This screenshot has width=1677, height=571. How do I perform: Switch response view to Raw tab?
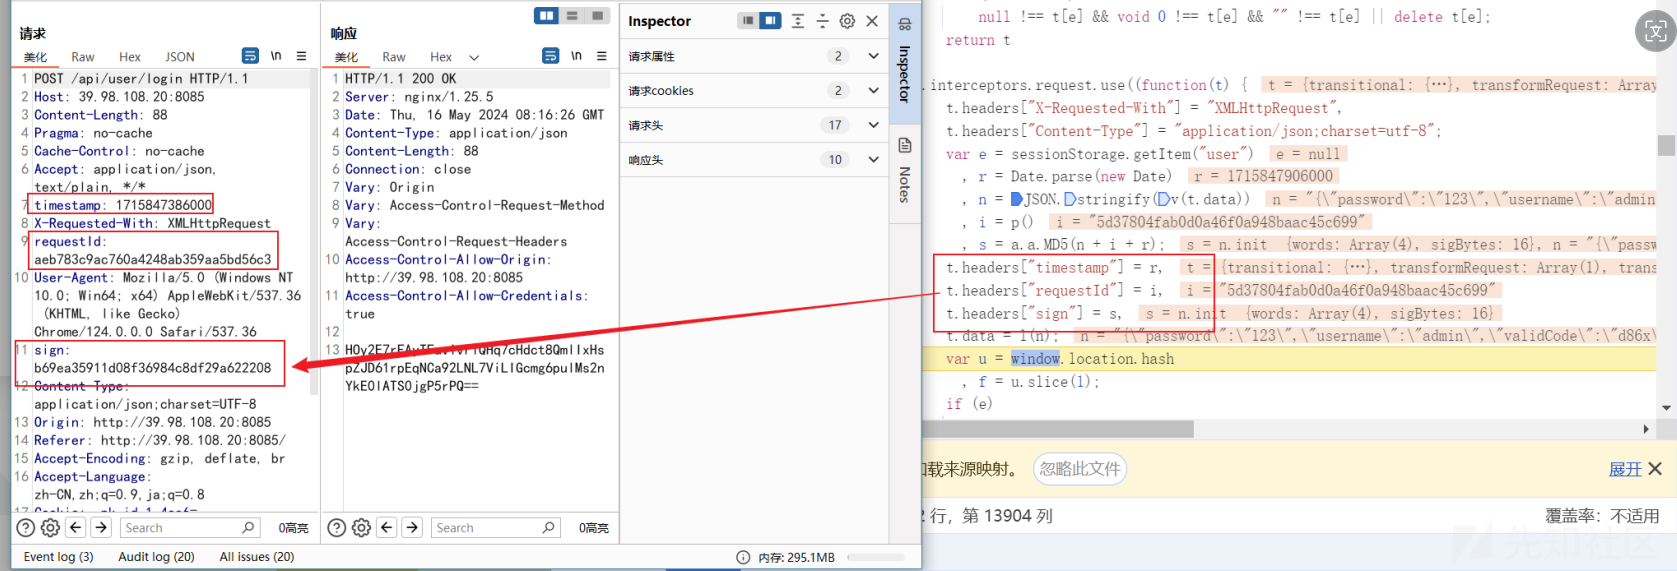394,57
